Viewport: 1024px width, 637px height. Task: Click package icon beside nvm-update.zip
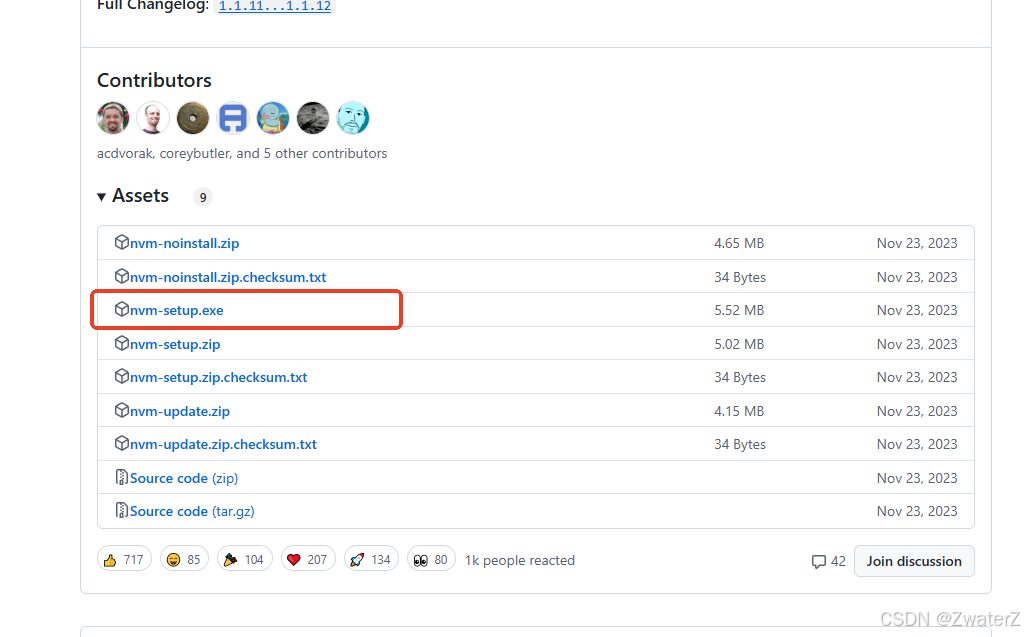click(121, 411)
